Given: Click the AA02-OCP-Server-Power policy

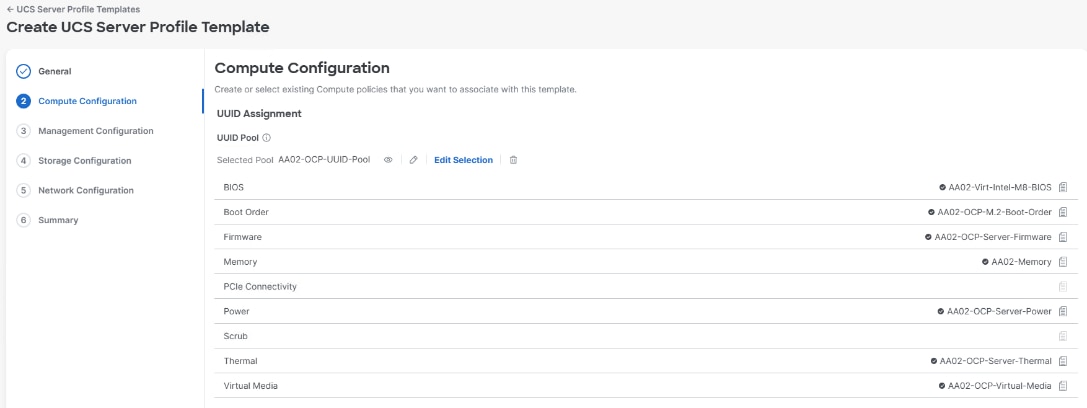Looking at the screenshot, I should pyautogui.click(x=999, y=312).
